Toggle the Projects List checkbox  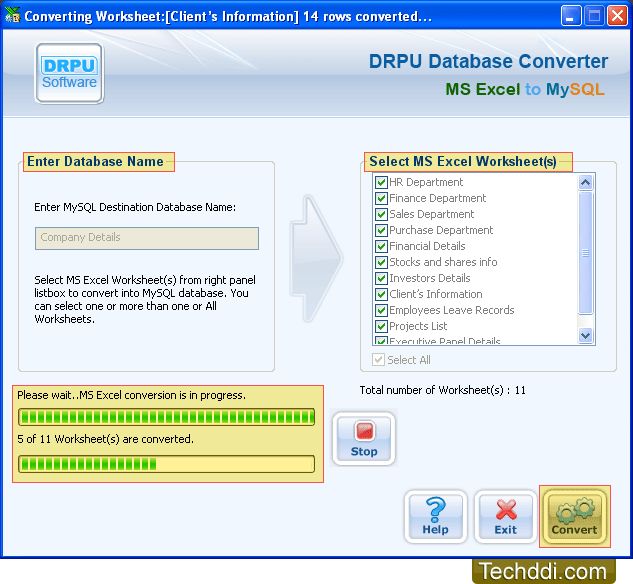pos(381,326)
